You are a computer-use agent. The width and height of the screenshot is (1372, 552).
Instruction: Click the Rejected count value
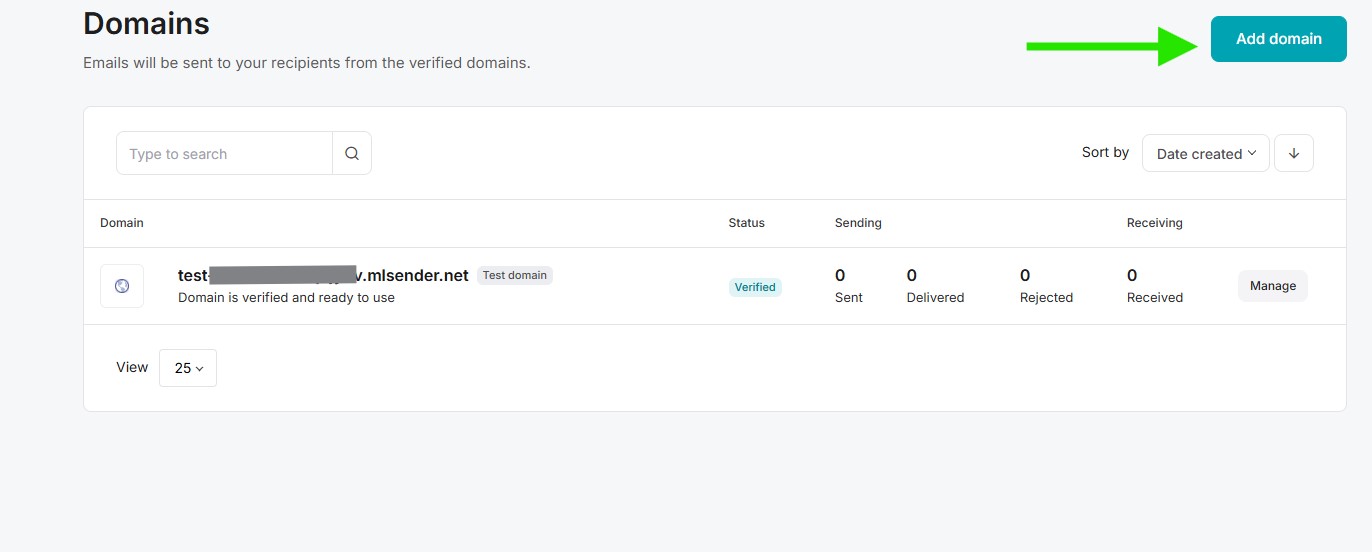pos(1025,276)
